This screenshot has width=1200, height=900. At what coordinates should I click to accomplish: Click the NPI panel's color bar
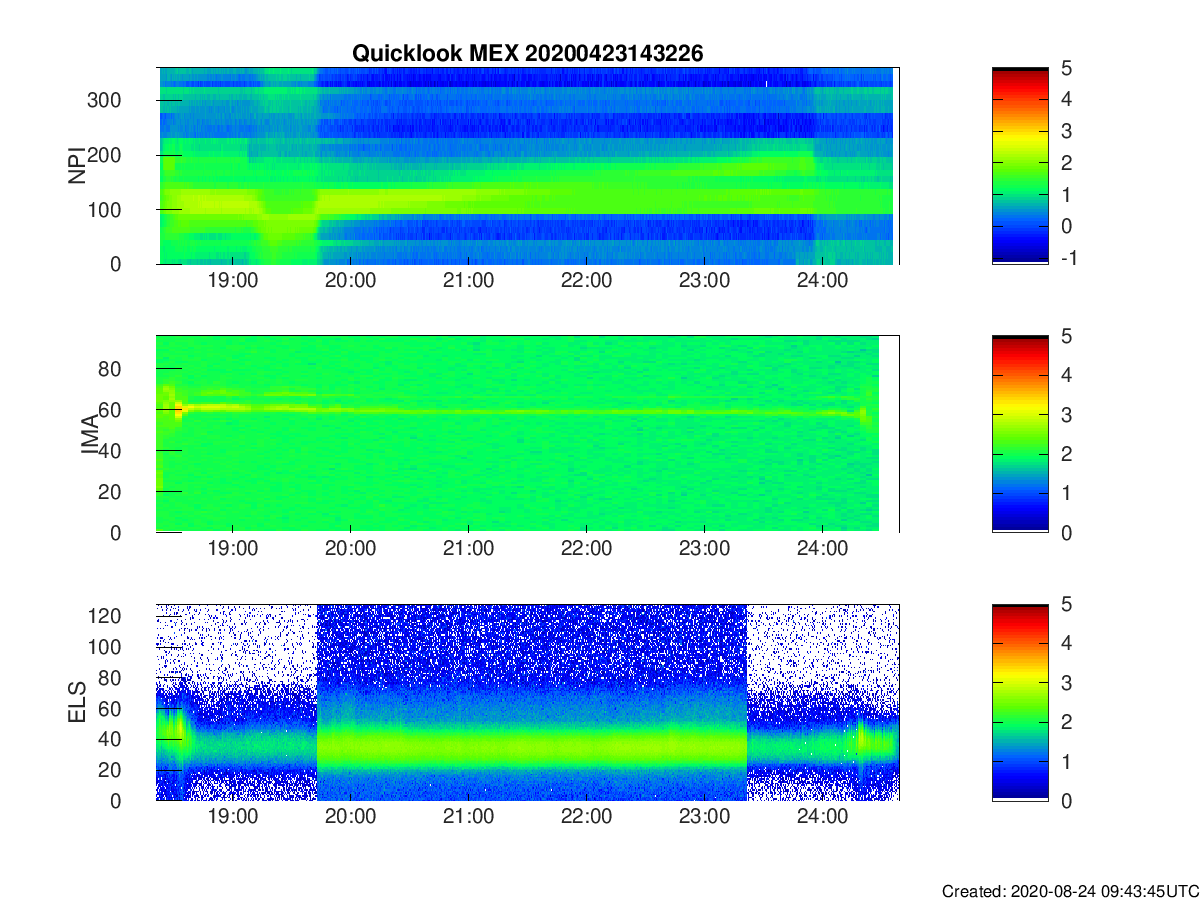[1020, 166]
